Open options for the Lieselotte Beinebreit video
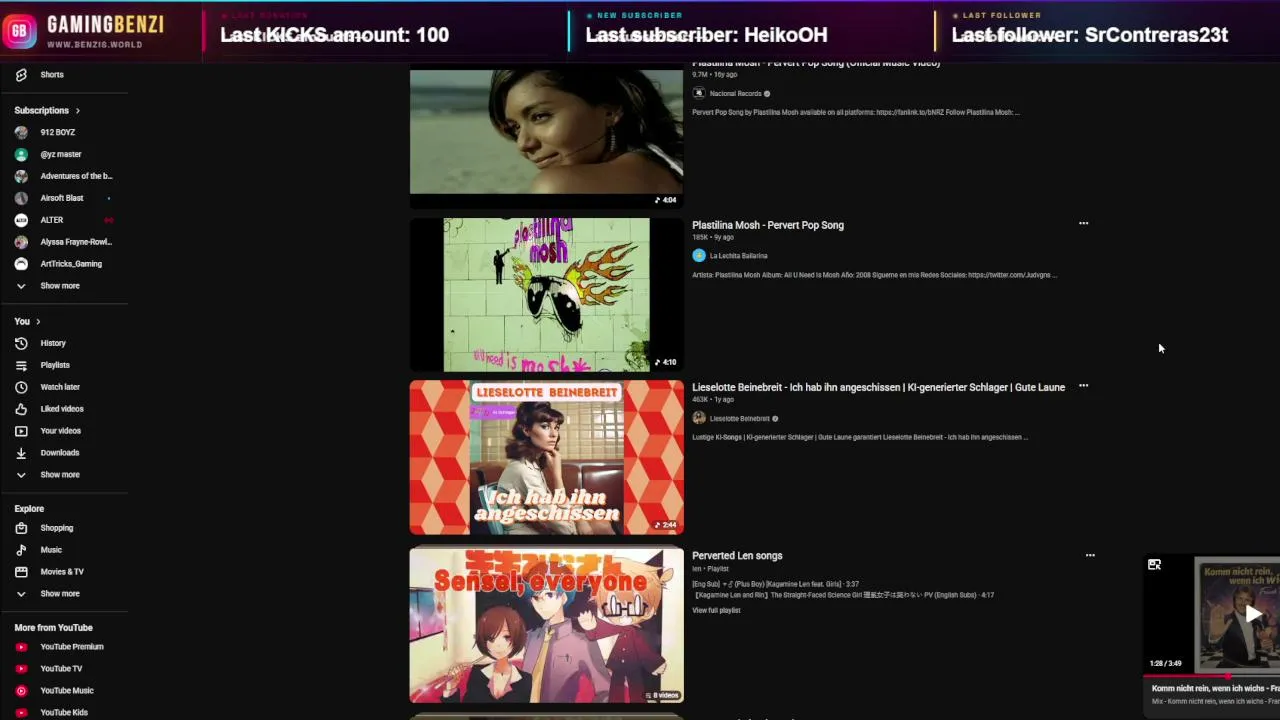 [1083, 386]
